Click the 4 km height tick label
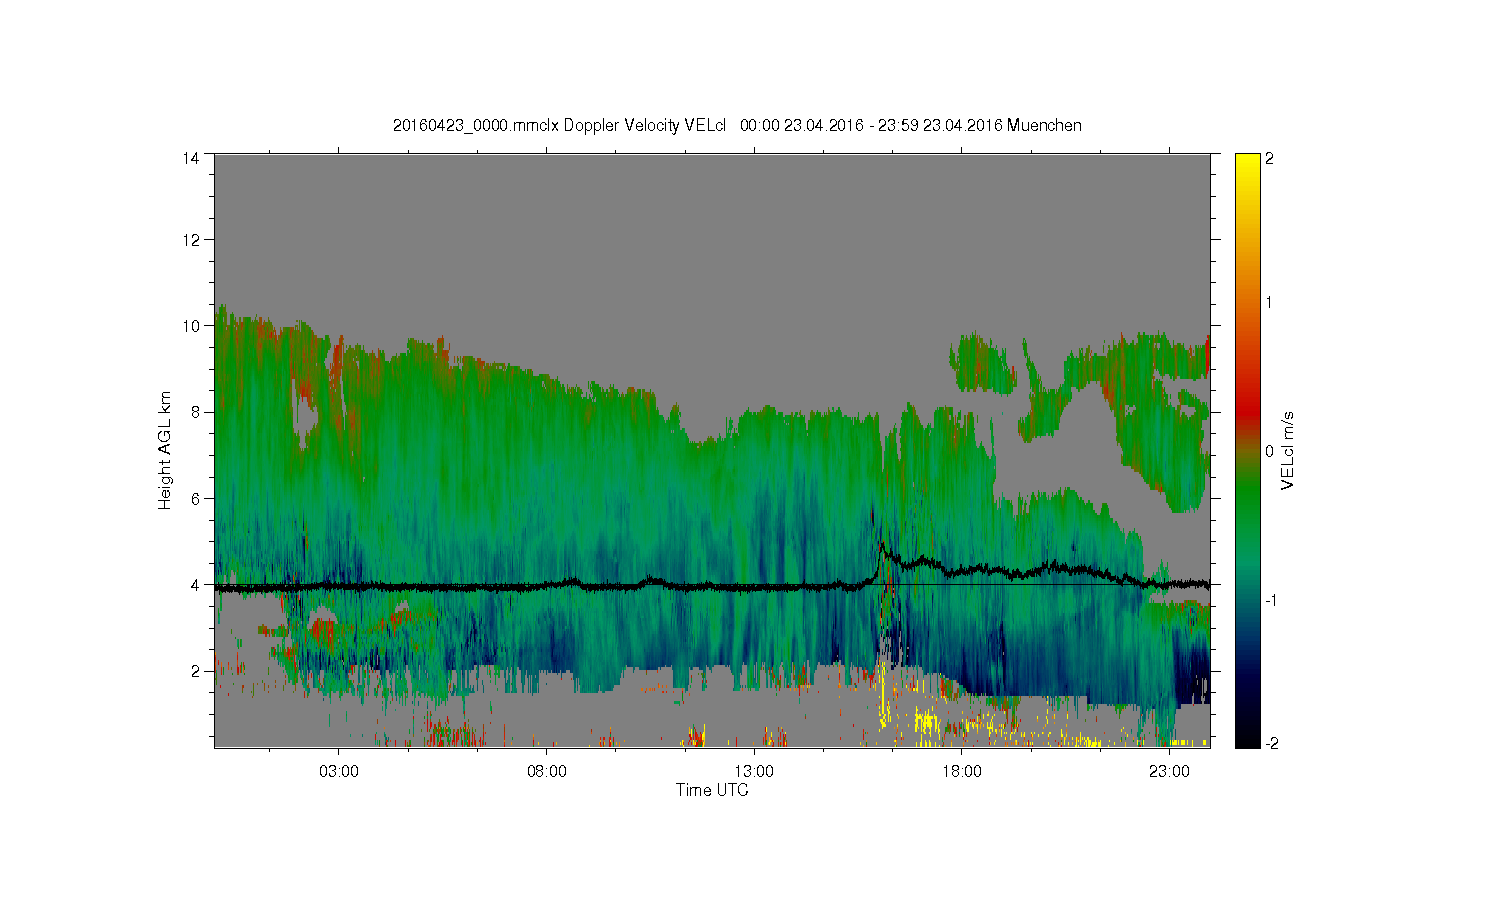 [196, 585]
